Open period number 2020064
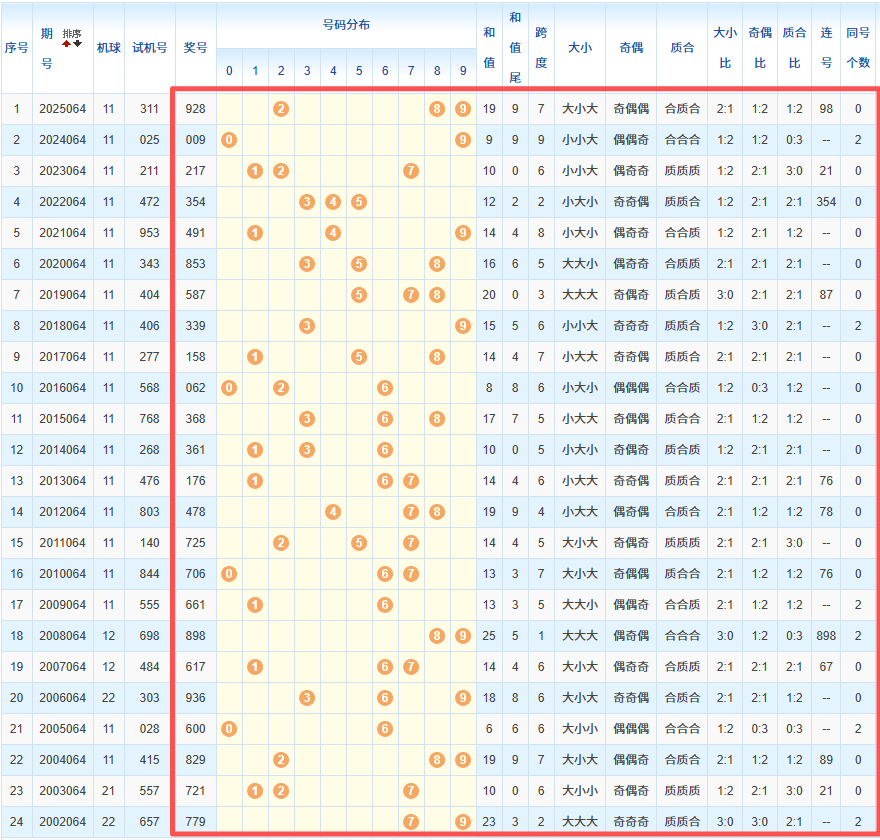 coord(63,264)
